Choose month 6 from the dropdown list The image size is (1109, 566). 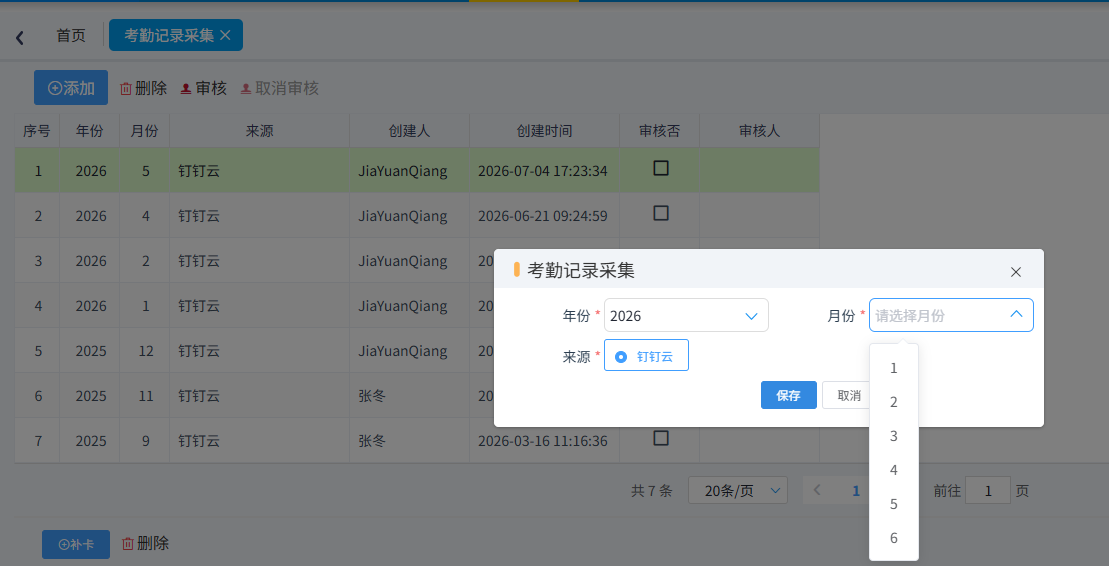pyautogui.click(x=894, y=538)
